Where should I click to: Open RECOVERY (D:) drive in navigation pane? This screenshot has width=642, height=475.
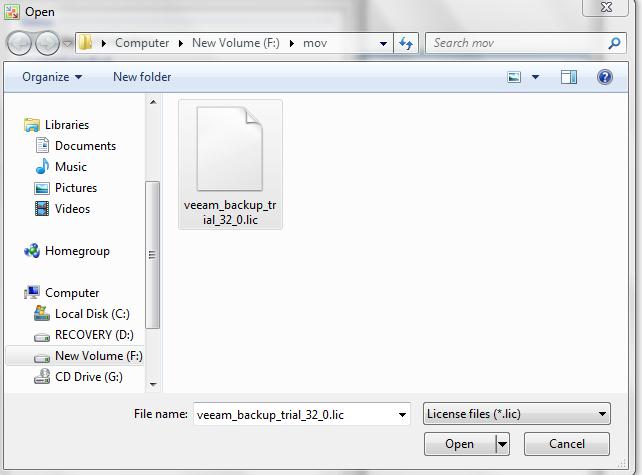pos(94,335)
